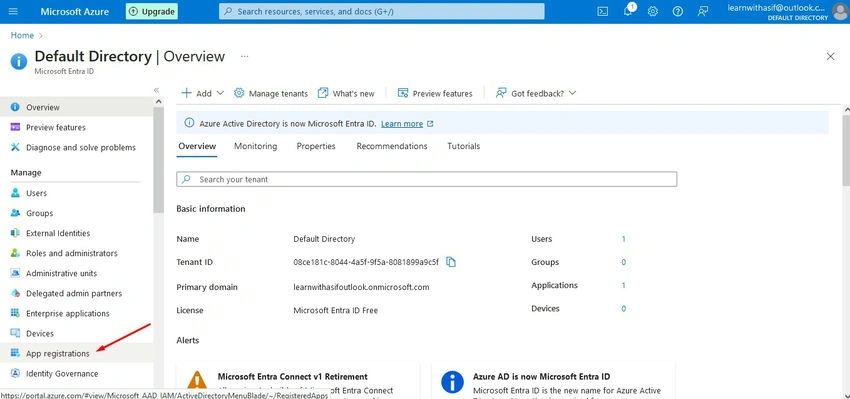
Task: Open the account avatar menu
Action: [840, 11]
